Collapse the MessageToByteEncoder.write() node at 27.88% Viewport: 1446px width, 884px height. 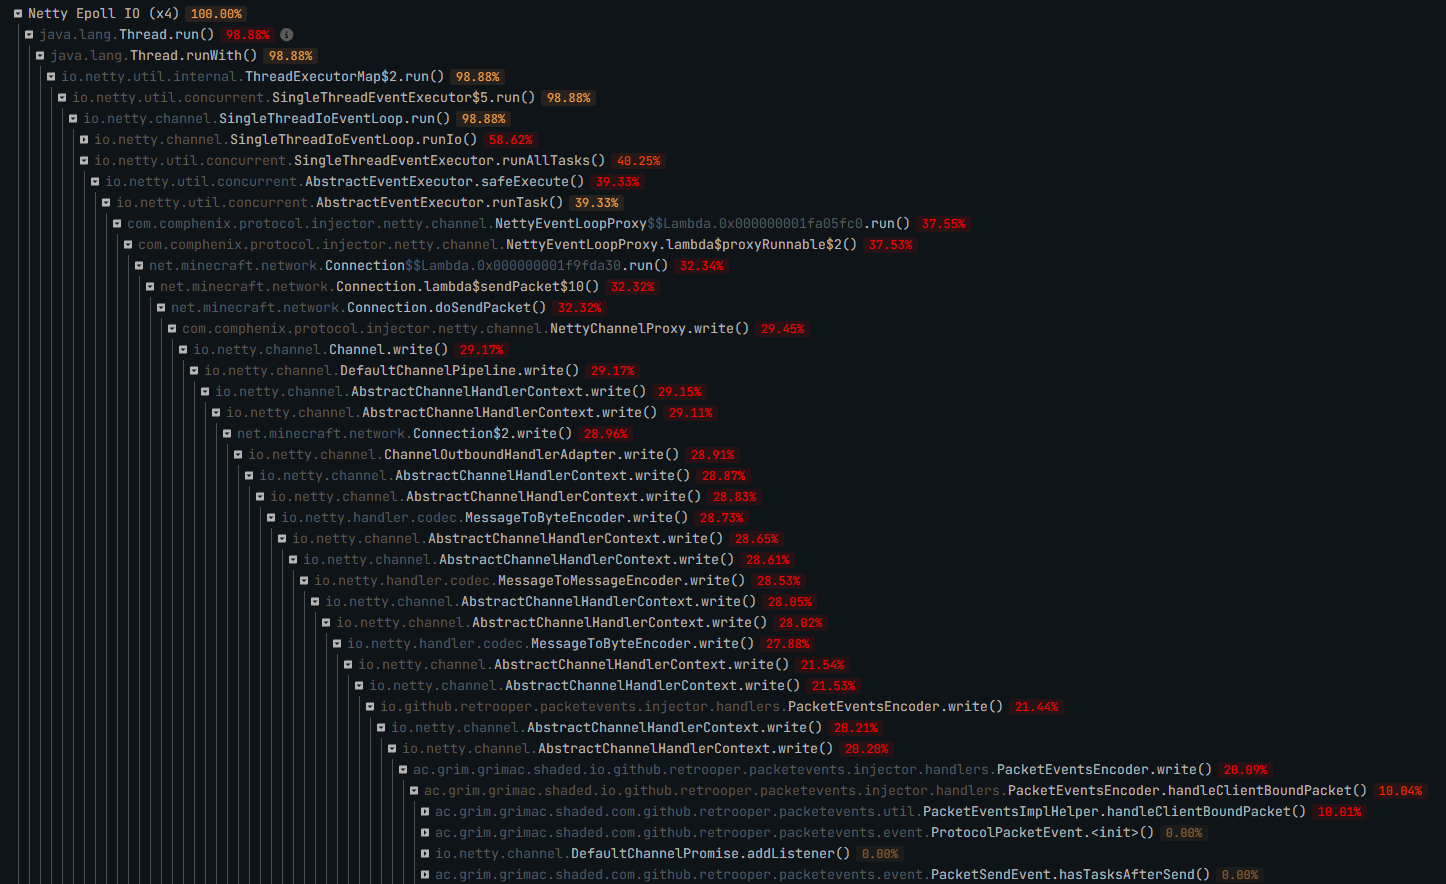[x=337, y=644]
